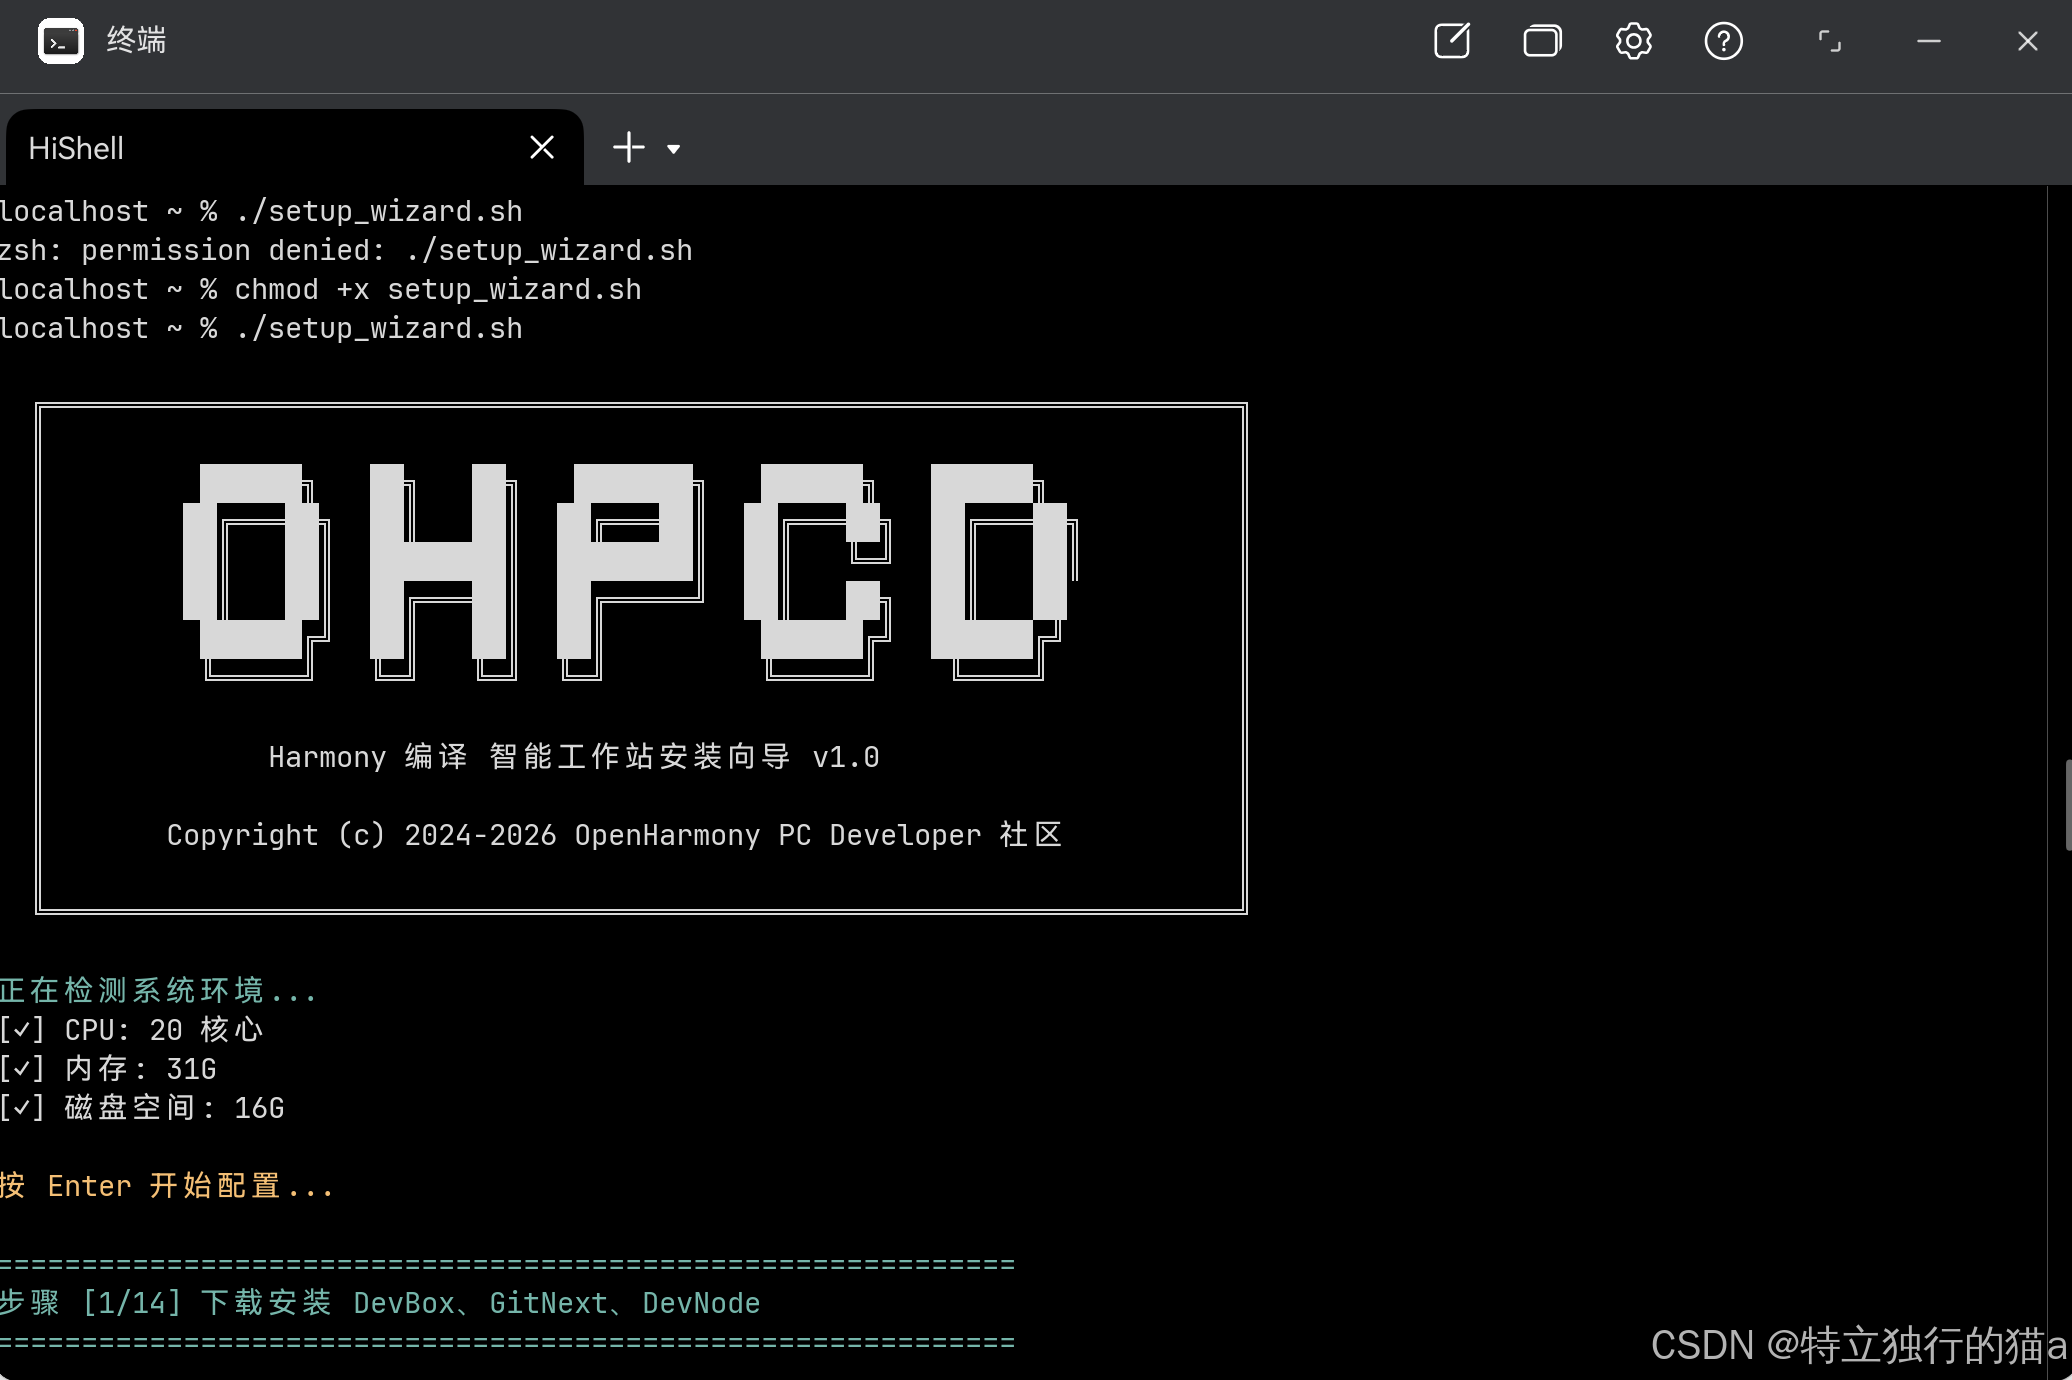
Task: Click the 'chmod +x setup_wizard.sh' command line
Action: point(321,289)
